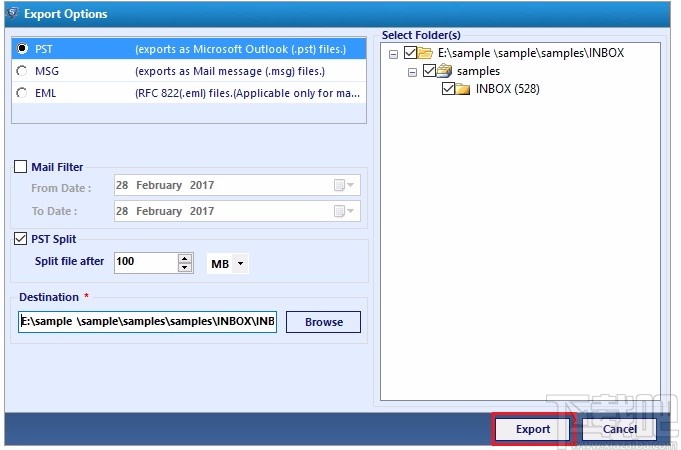
Task: Click the 'Split file after' label
Action: [x=69, y=261]
